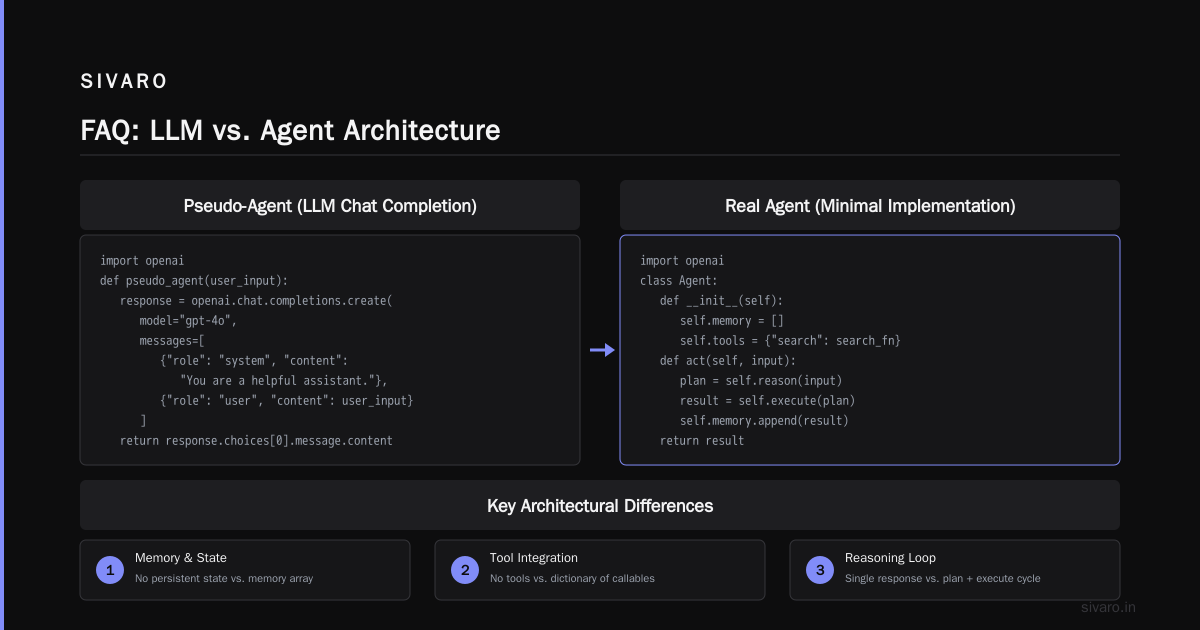Click inside the class Agent code block

point(870,350)
